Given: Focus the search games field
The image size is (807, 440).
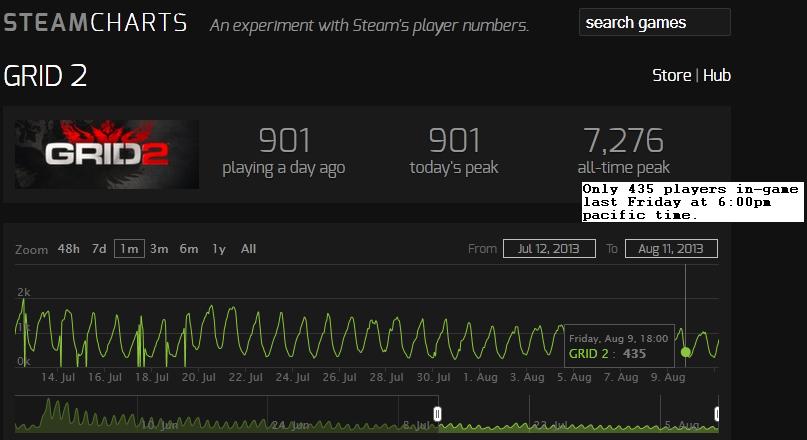Looking at the screenshot, I should tap(655, 22).
